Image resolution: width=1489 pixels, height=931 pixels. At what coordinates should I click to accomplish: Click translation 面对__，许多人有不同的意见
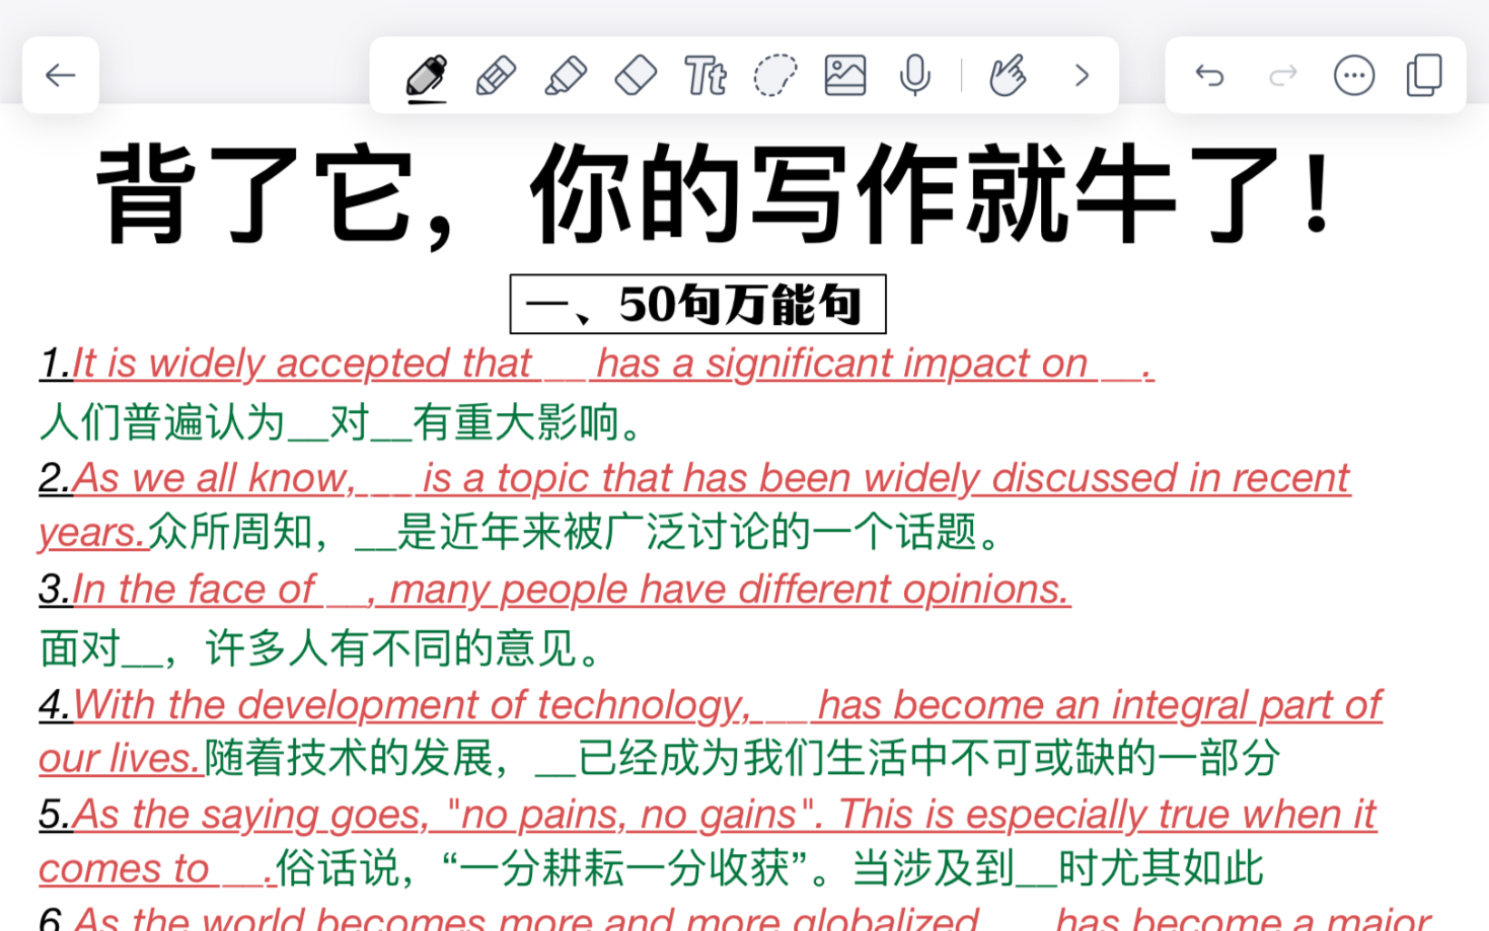[x=320, y=648]
